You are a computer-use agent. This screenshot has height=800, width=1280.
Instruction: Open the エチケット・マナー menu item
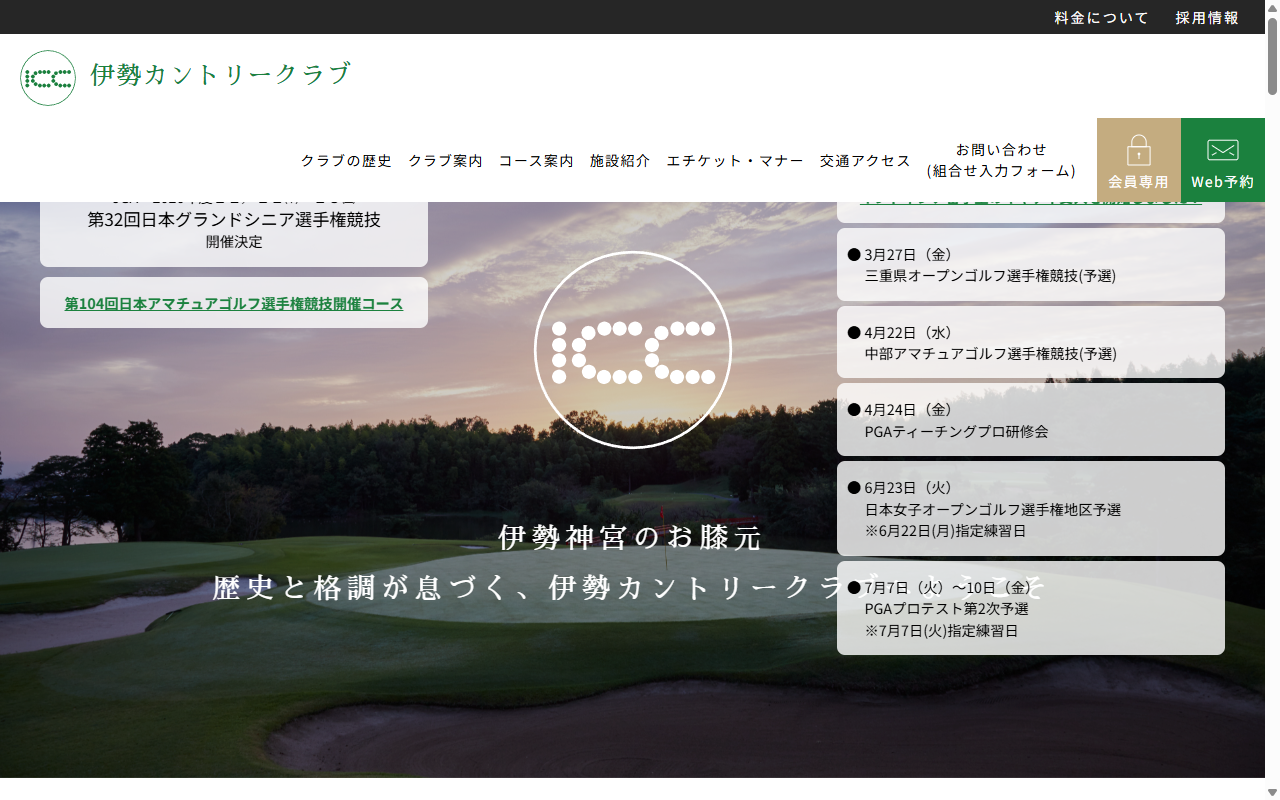735,160
